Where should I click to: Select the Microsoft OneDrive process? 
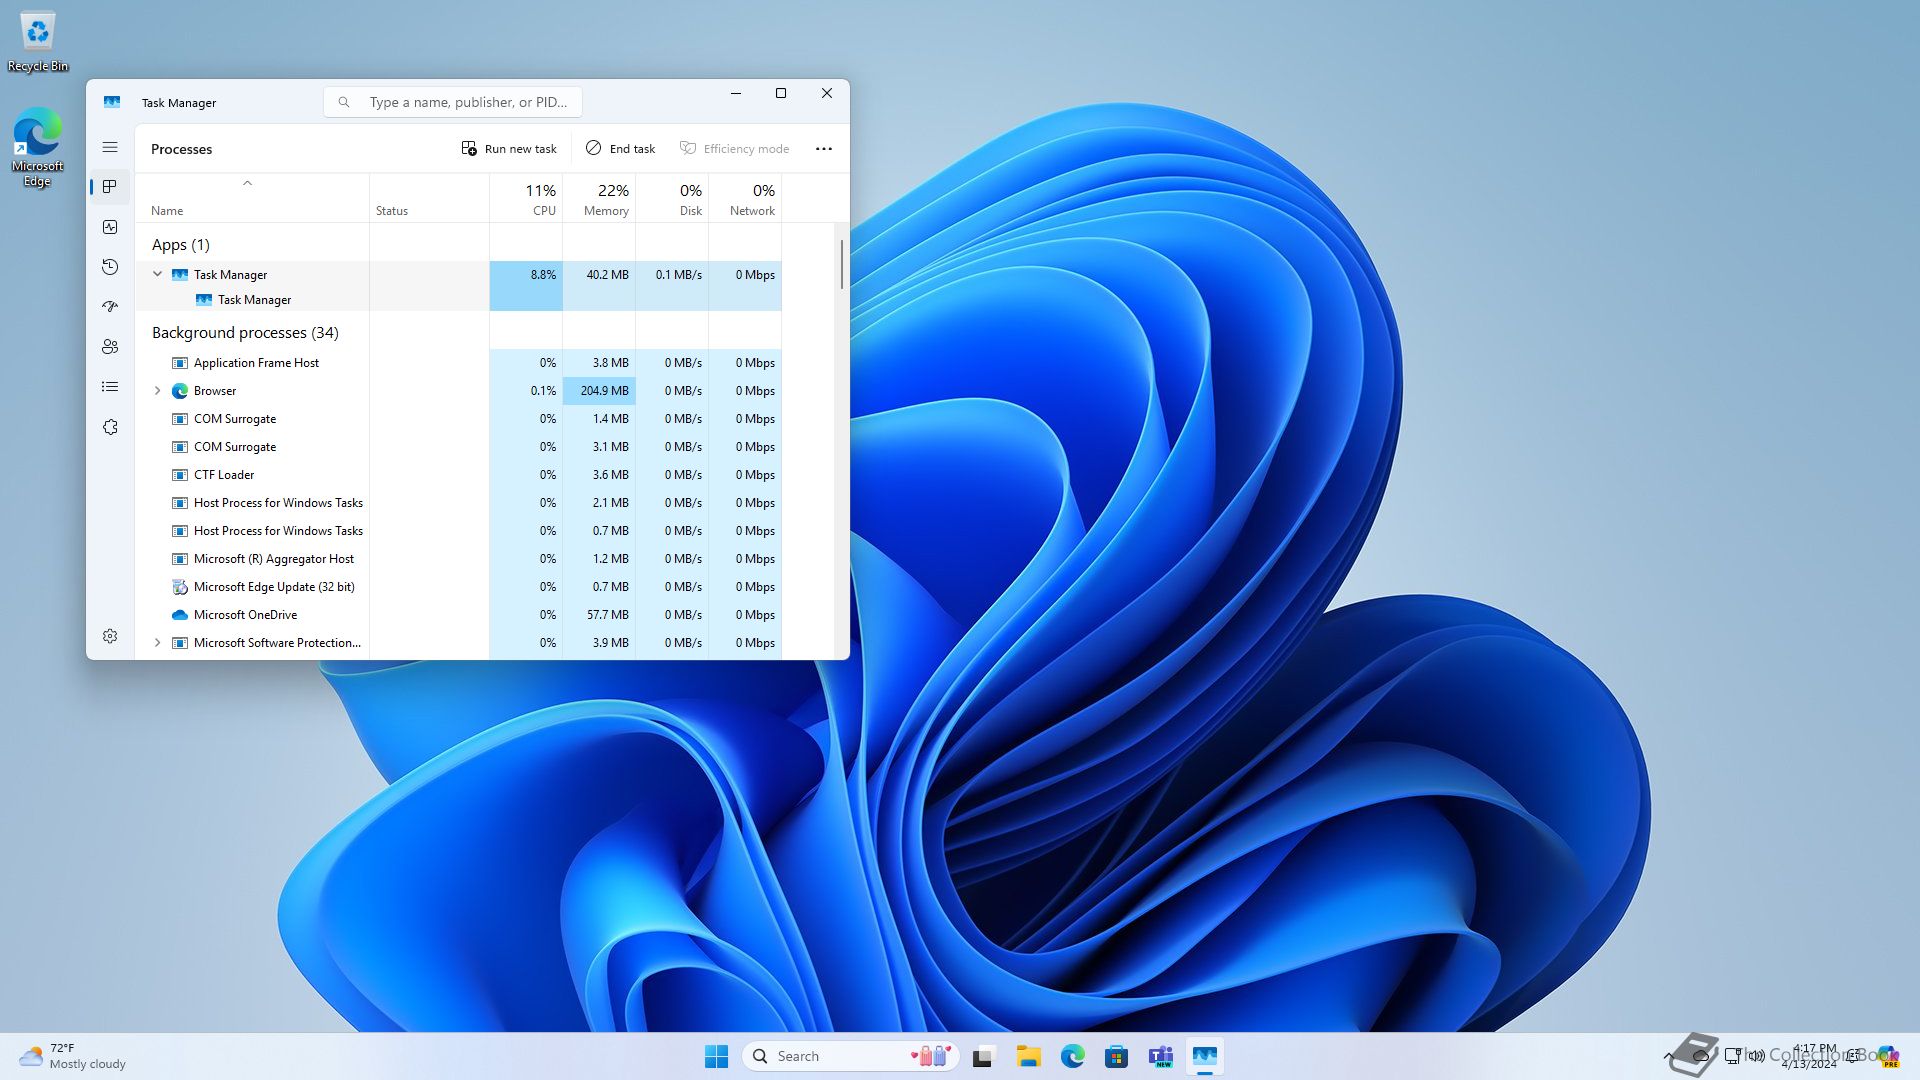point(458,615)
